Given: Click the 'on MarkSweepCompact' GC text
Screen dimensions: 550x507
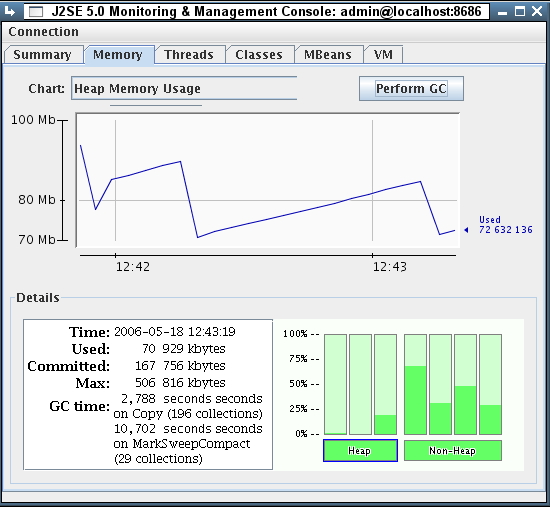Looking at the screenshot, I should pyautogui.click(x=182, y=444).
